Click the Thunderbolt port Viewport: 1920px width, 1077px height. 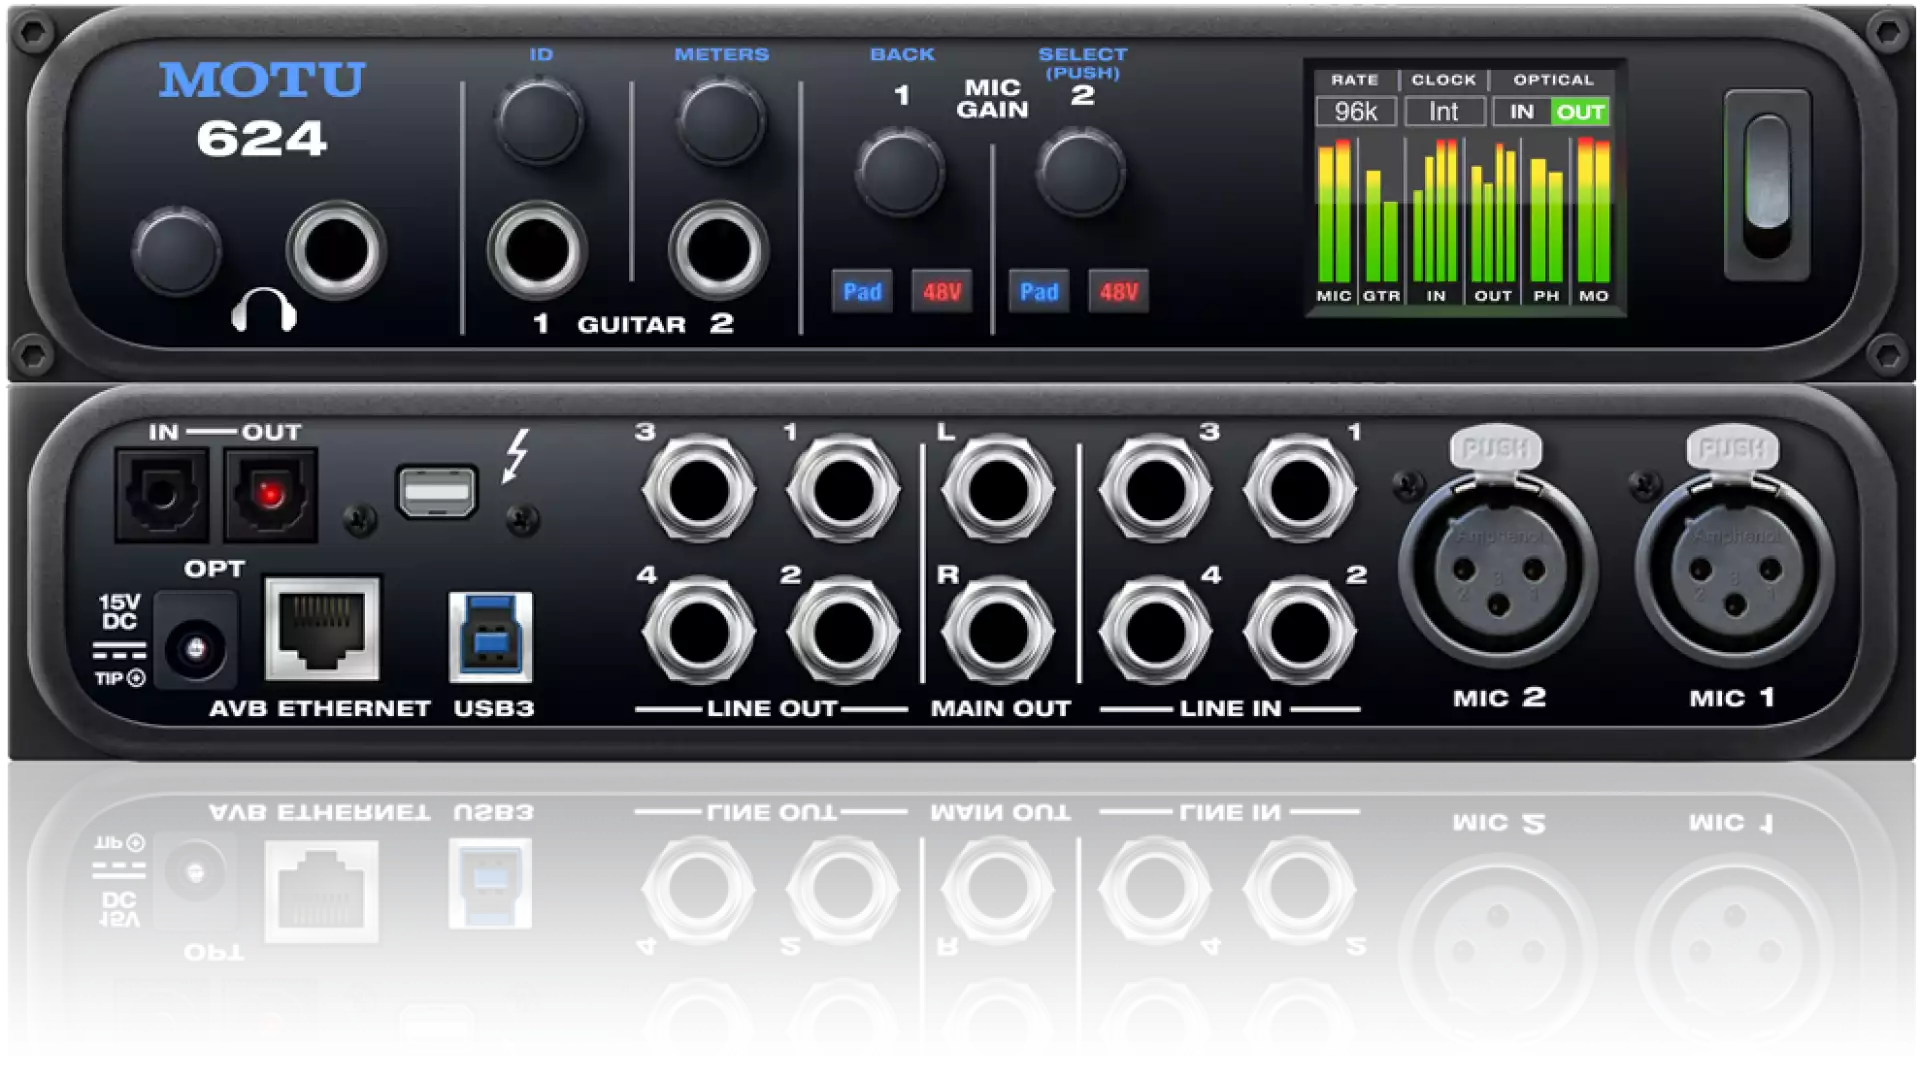437,492
